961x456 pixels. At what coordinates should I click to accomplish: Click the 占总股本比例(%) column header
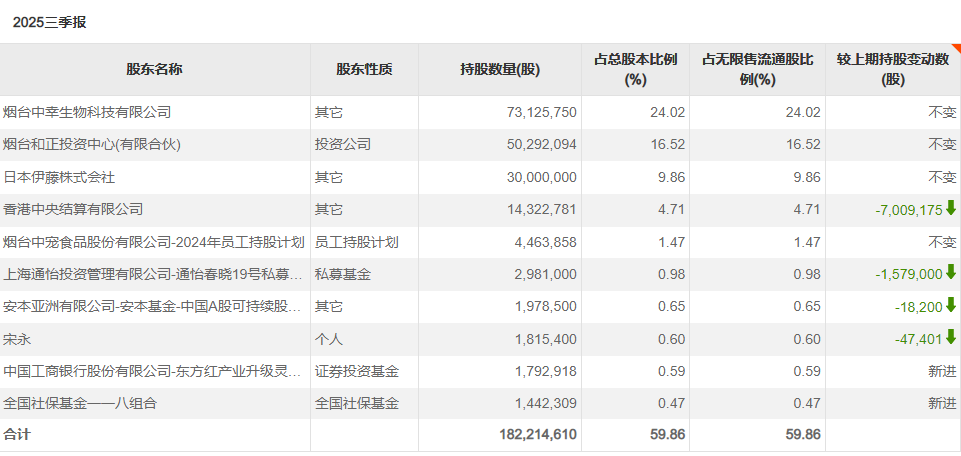[636, 69]
